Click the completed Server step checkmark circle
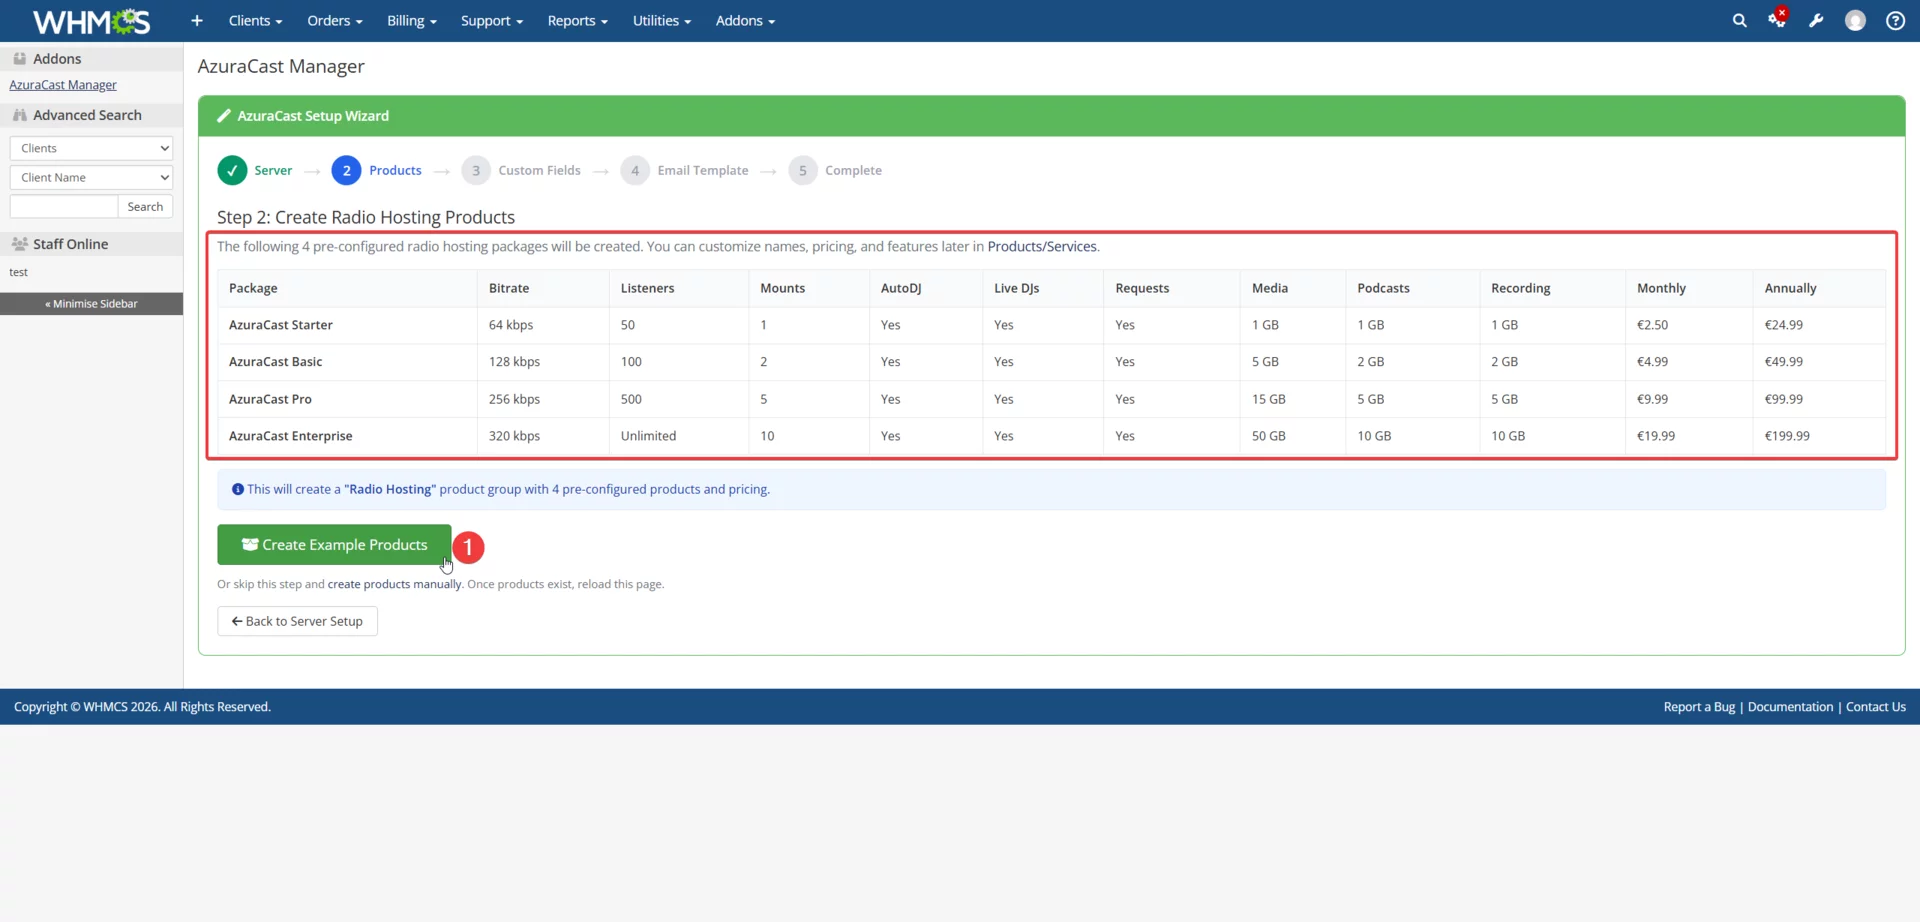1920x922 pixels. coord(231,170)
